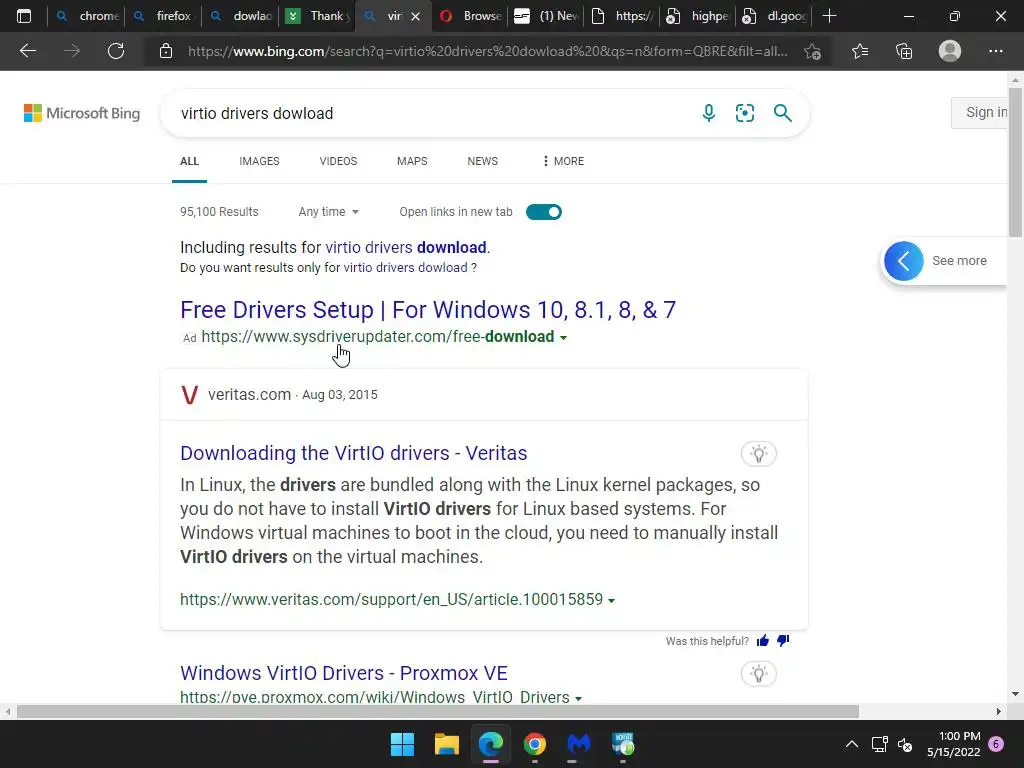Click the horizontal page scrollbar
Image resolution: width=1024 pixels, height=768 pixels.
(x=438, y=711)
